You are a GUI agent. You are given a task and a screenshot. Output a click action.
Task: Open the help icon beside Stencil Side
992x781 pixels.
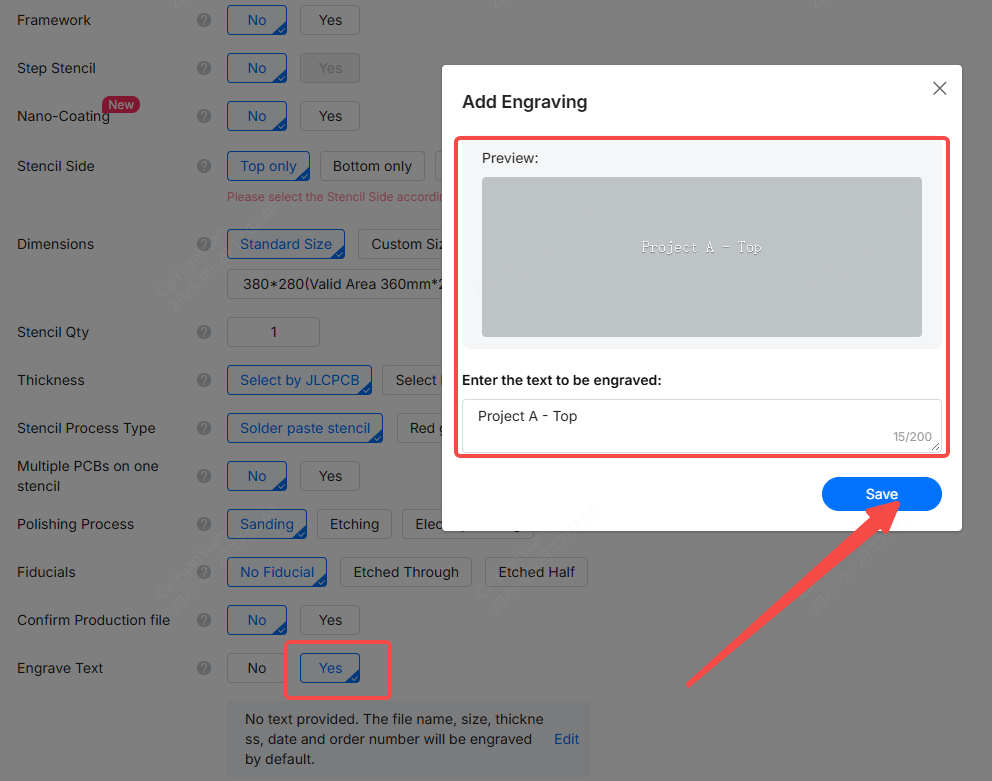[x=204, y=166]
